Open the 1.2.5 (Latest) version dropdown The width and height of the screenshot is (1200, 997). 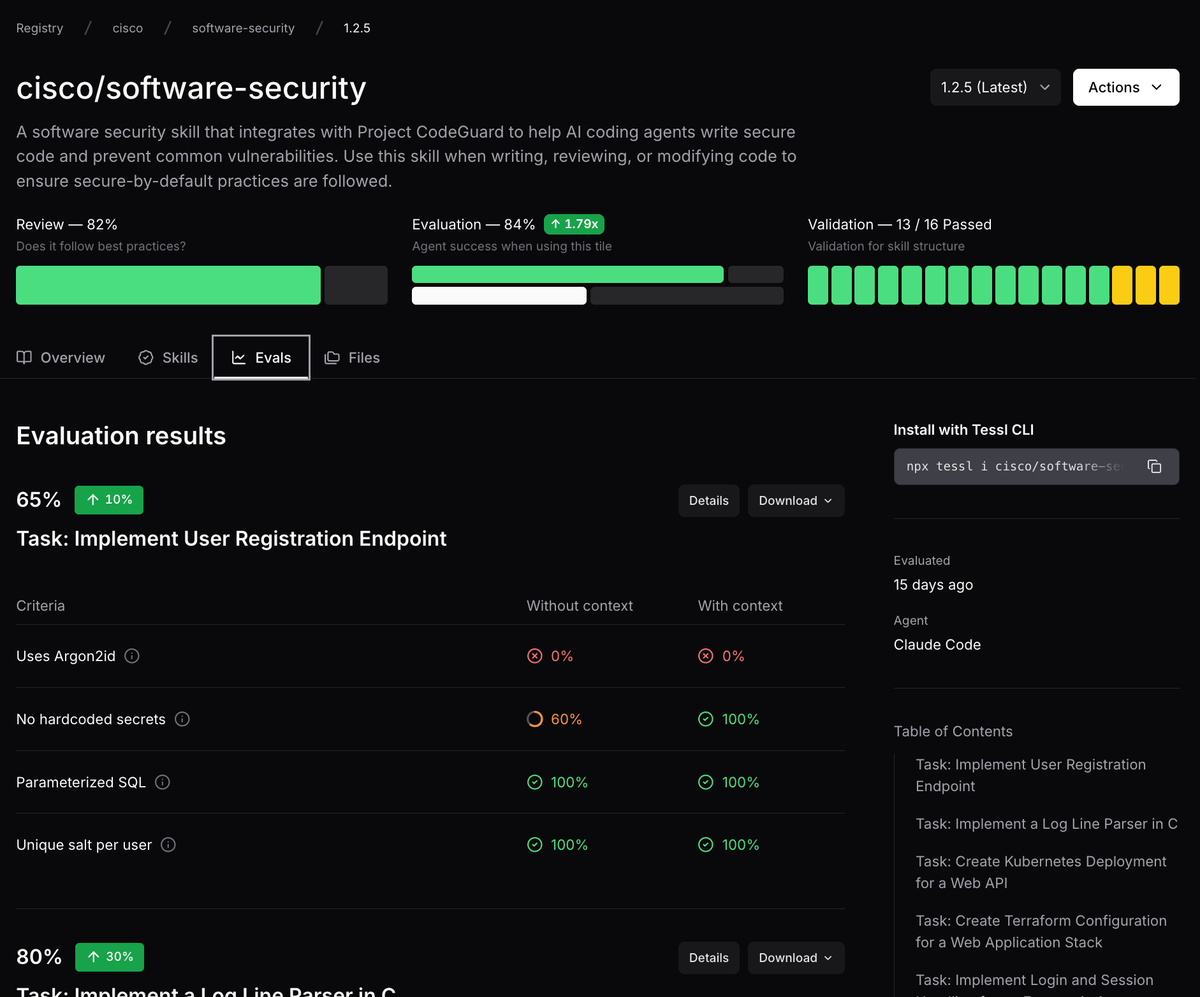point(995,87)
